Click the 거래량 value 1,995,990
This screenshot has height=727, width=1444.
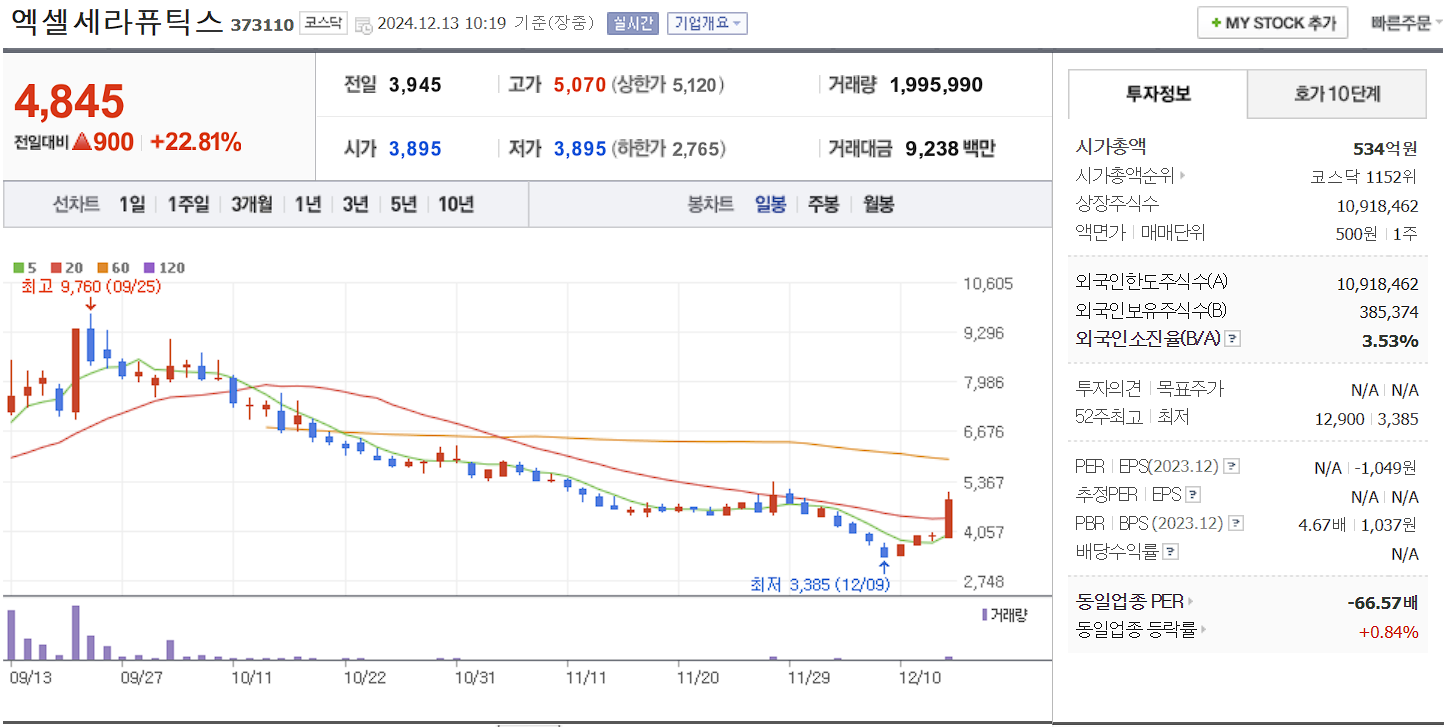tap(936, 85)
